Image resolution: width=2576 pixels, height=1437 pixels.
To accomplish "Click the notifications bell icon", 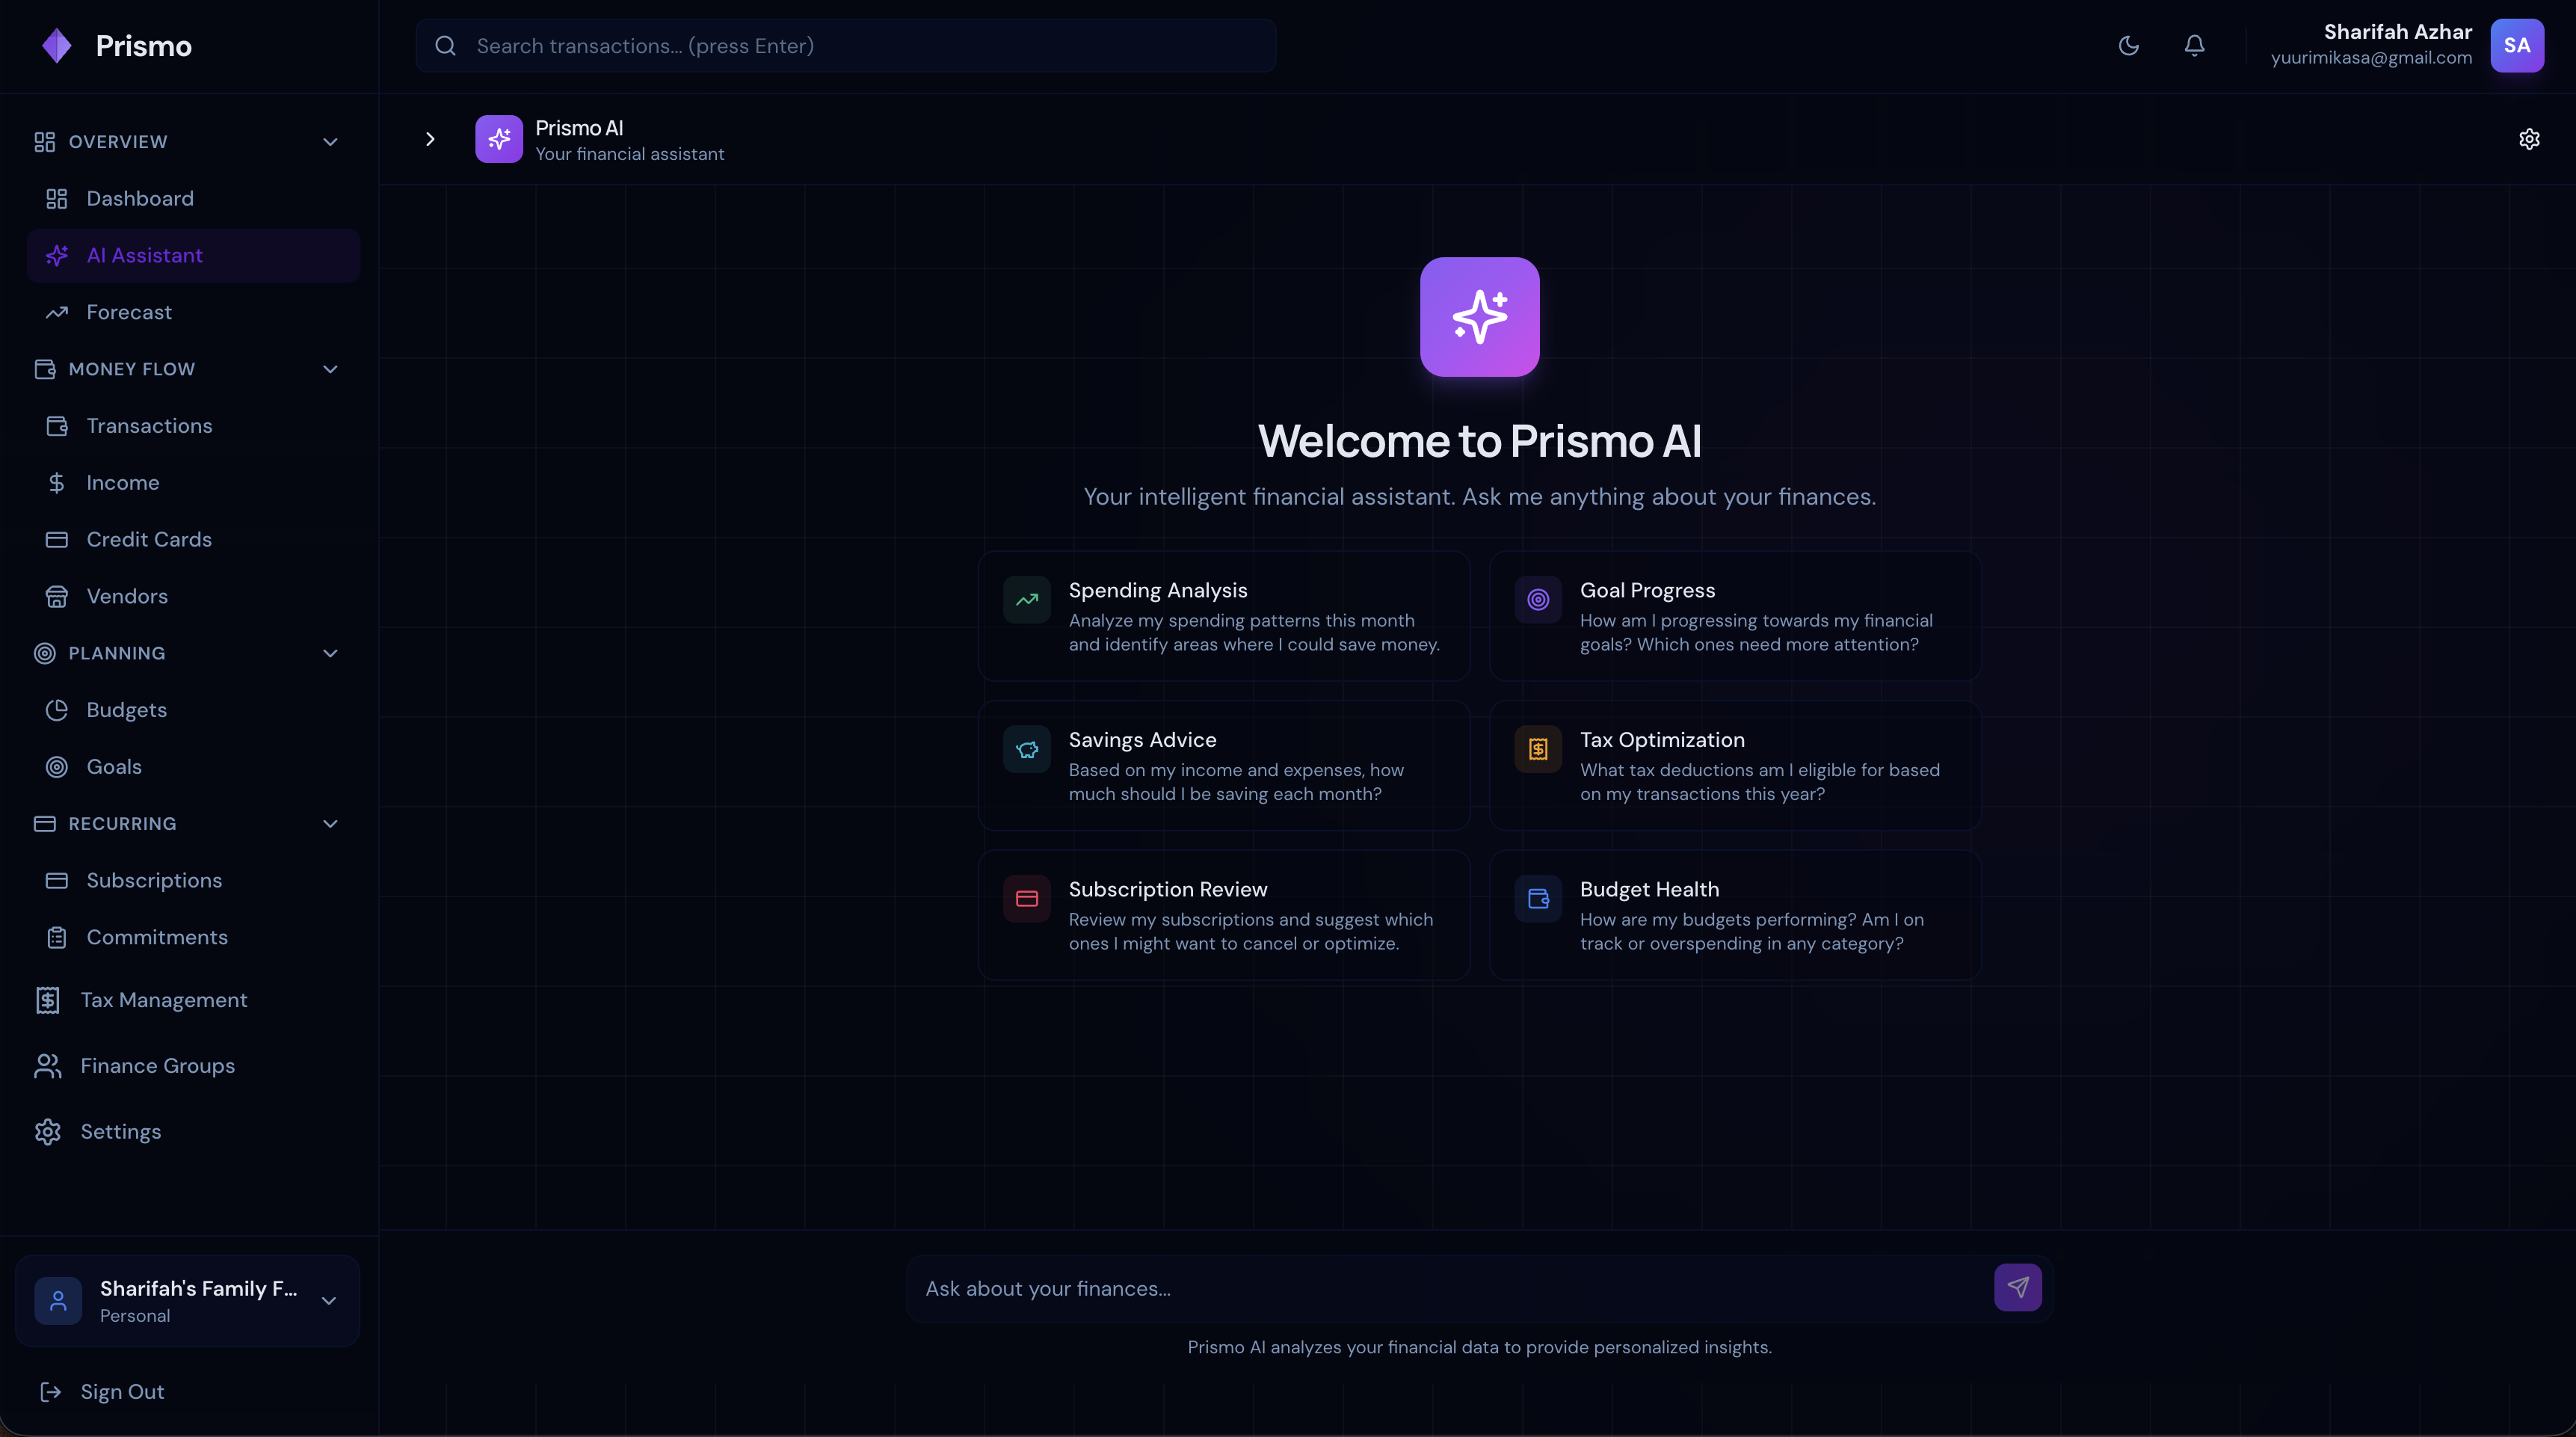I will tap(2194, 46).
